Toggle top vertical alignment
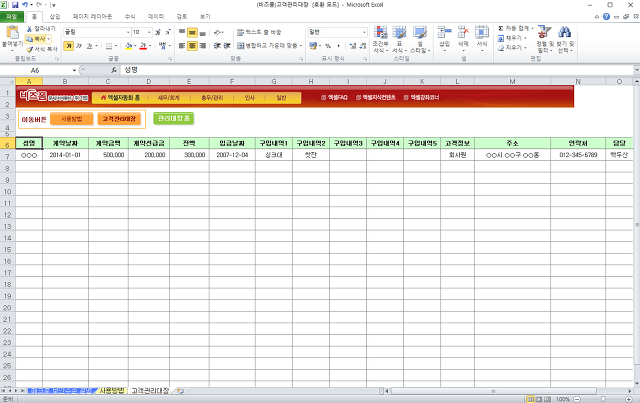Screen dimensions: 640x403 pos(182,32)
